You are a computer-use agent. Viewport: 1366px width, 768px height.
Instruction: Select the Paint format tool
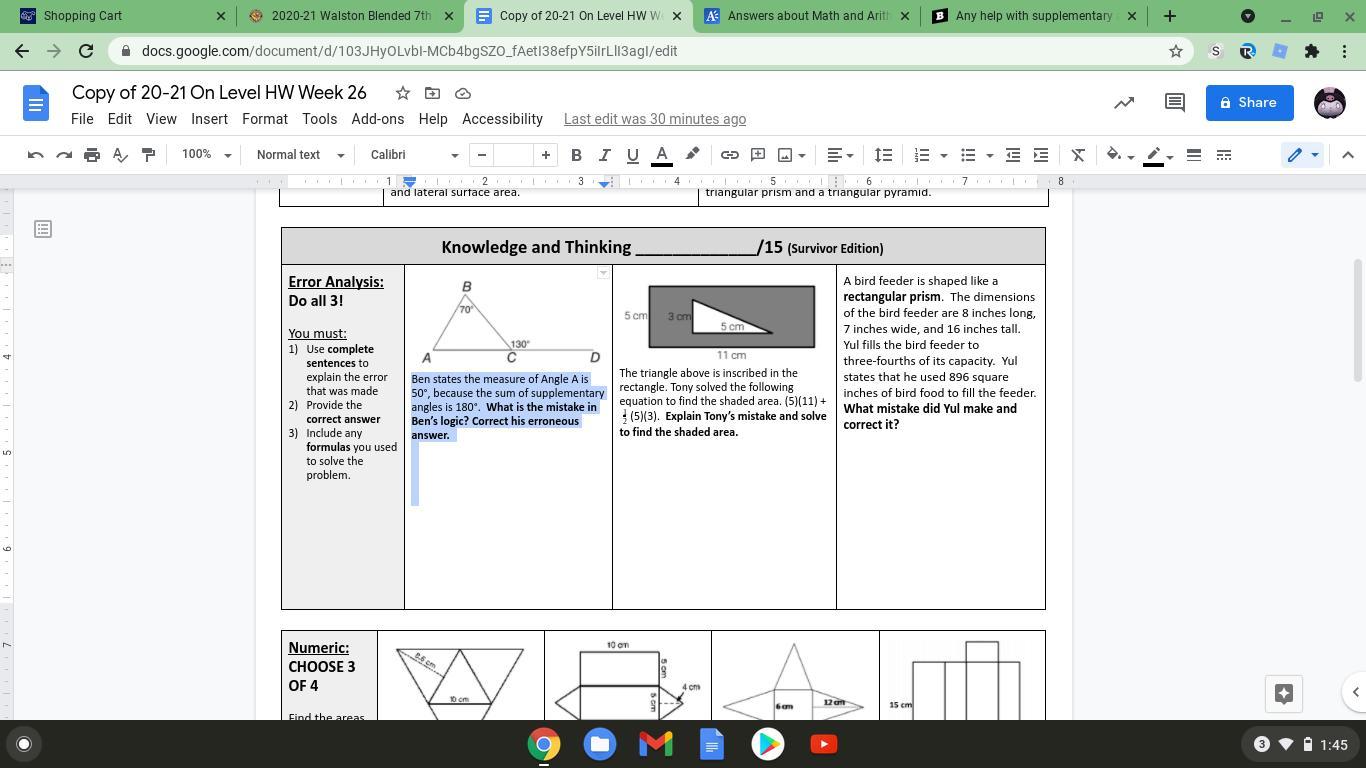click(x=148, y=155)
